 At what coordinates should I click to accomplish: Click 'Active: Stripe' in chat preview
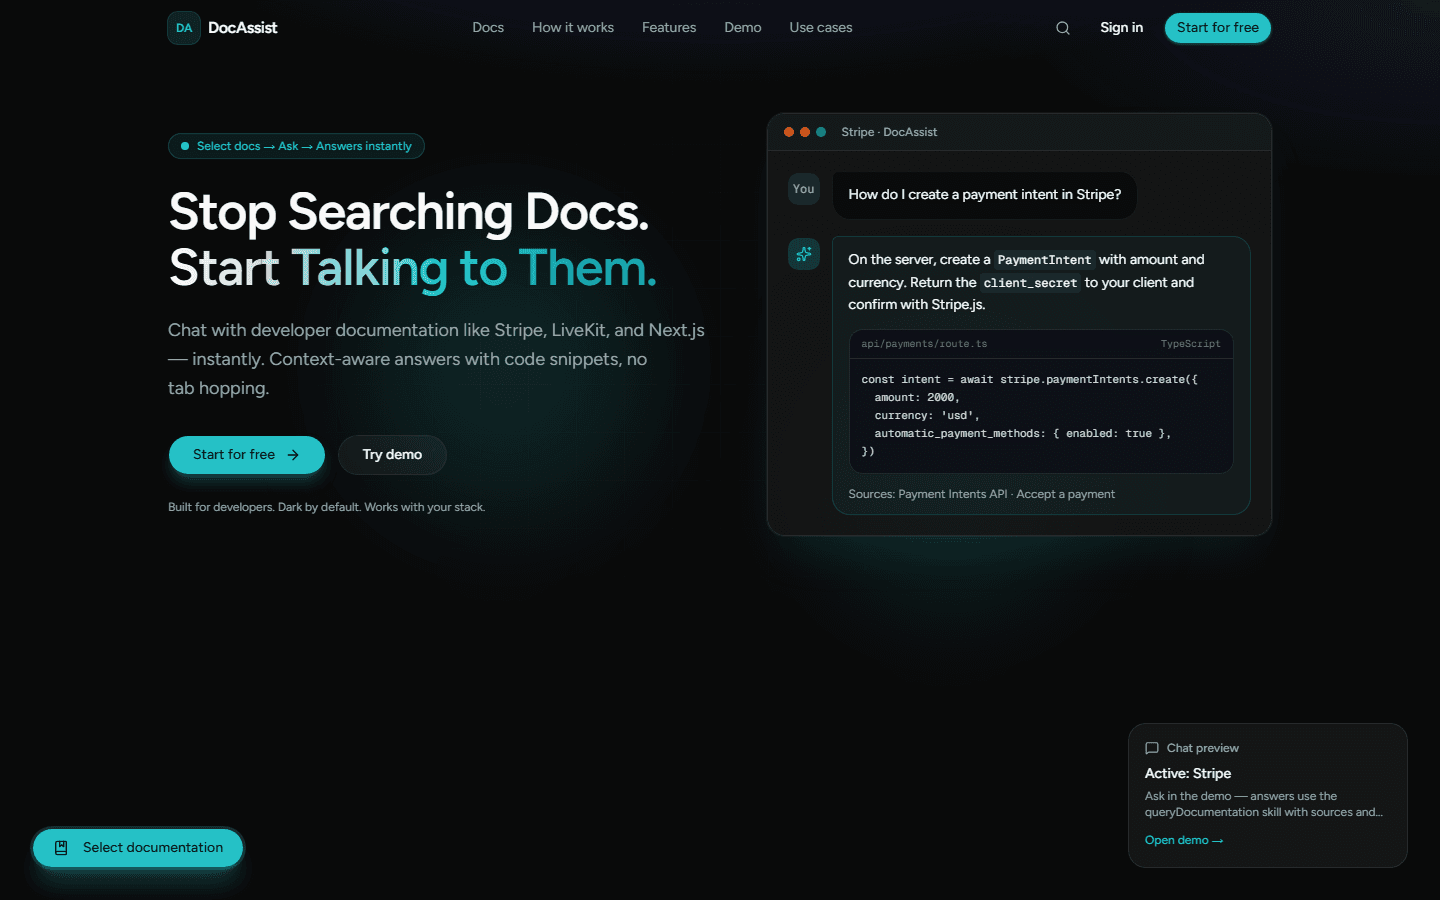pos(1188,774)
